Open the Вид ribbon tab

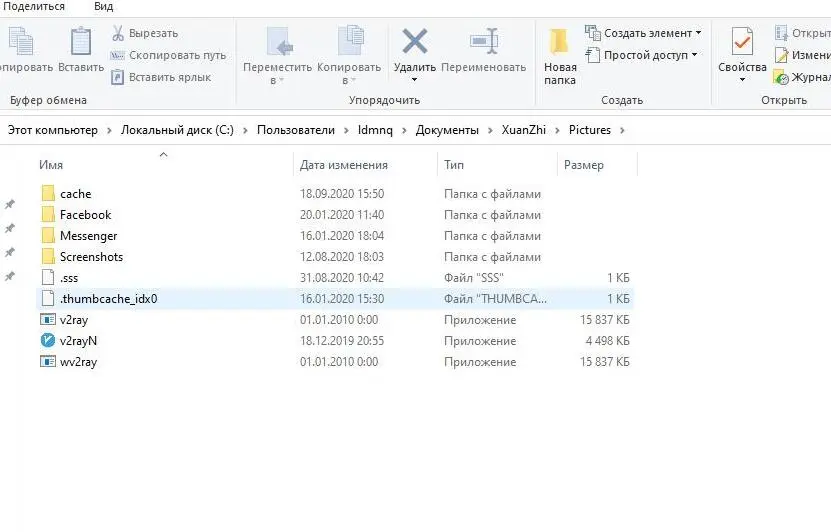103,7
